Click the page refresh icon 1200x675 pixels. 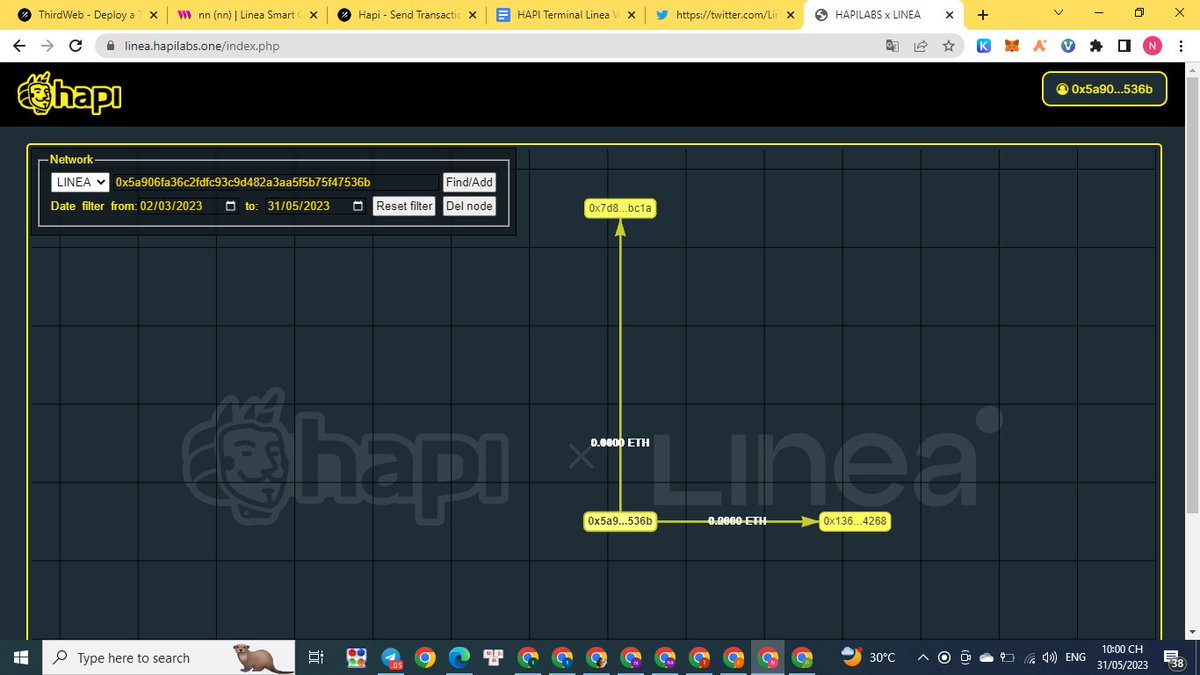pyautogui.click(x=76, y=45)
